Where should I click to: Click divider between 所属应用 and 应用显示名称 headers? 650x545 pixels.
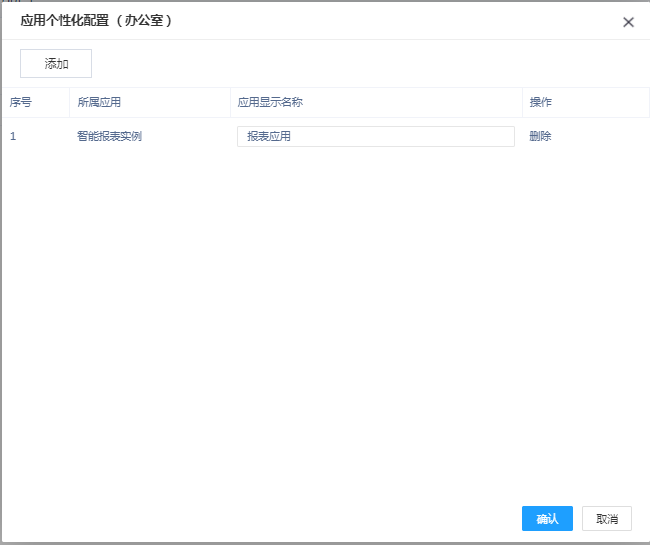tap(230, 102)
